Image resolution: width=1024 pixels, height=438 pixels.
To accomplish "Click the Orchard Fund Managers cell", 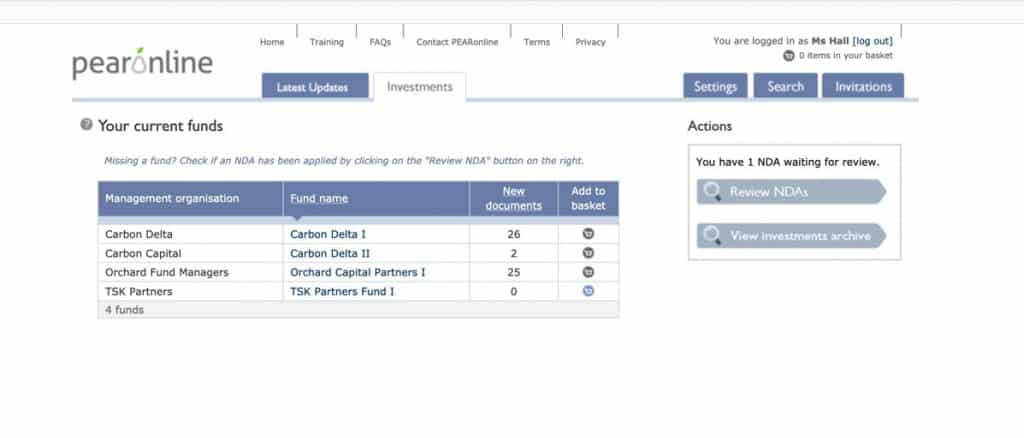I will point(191,272).
